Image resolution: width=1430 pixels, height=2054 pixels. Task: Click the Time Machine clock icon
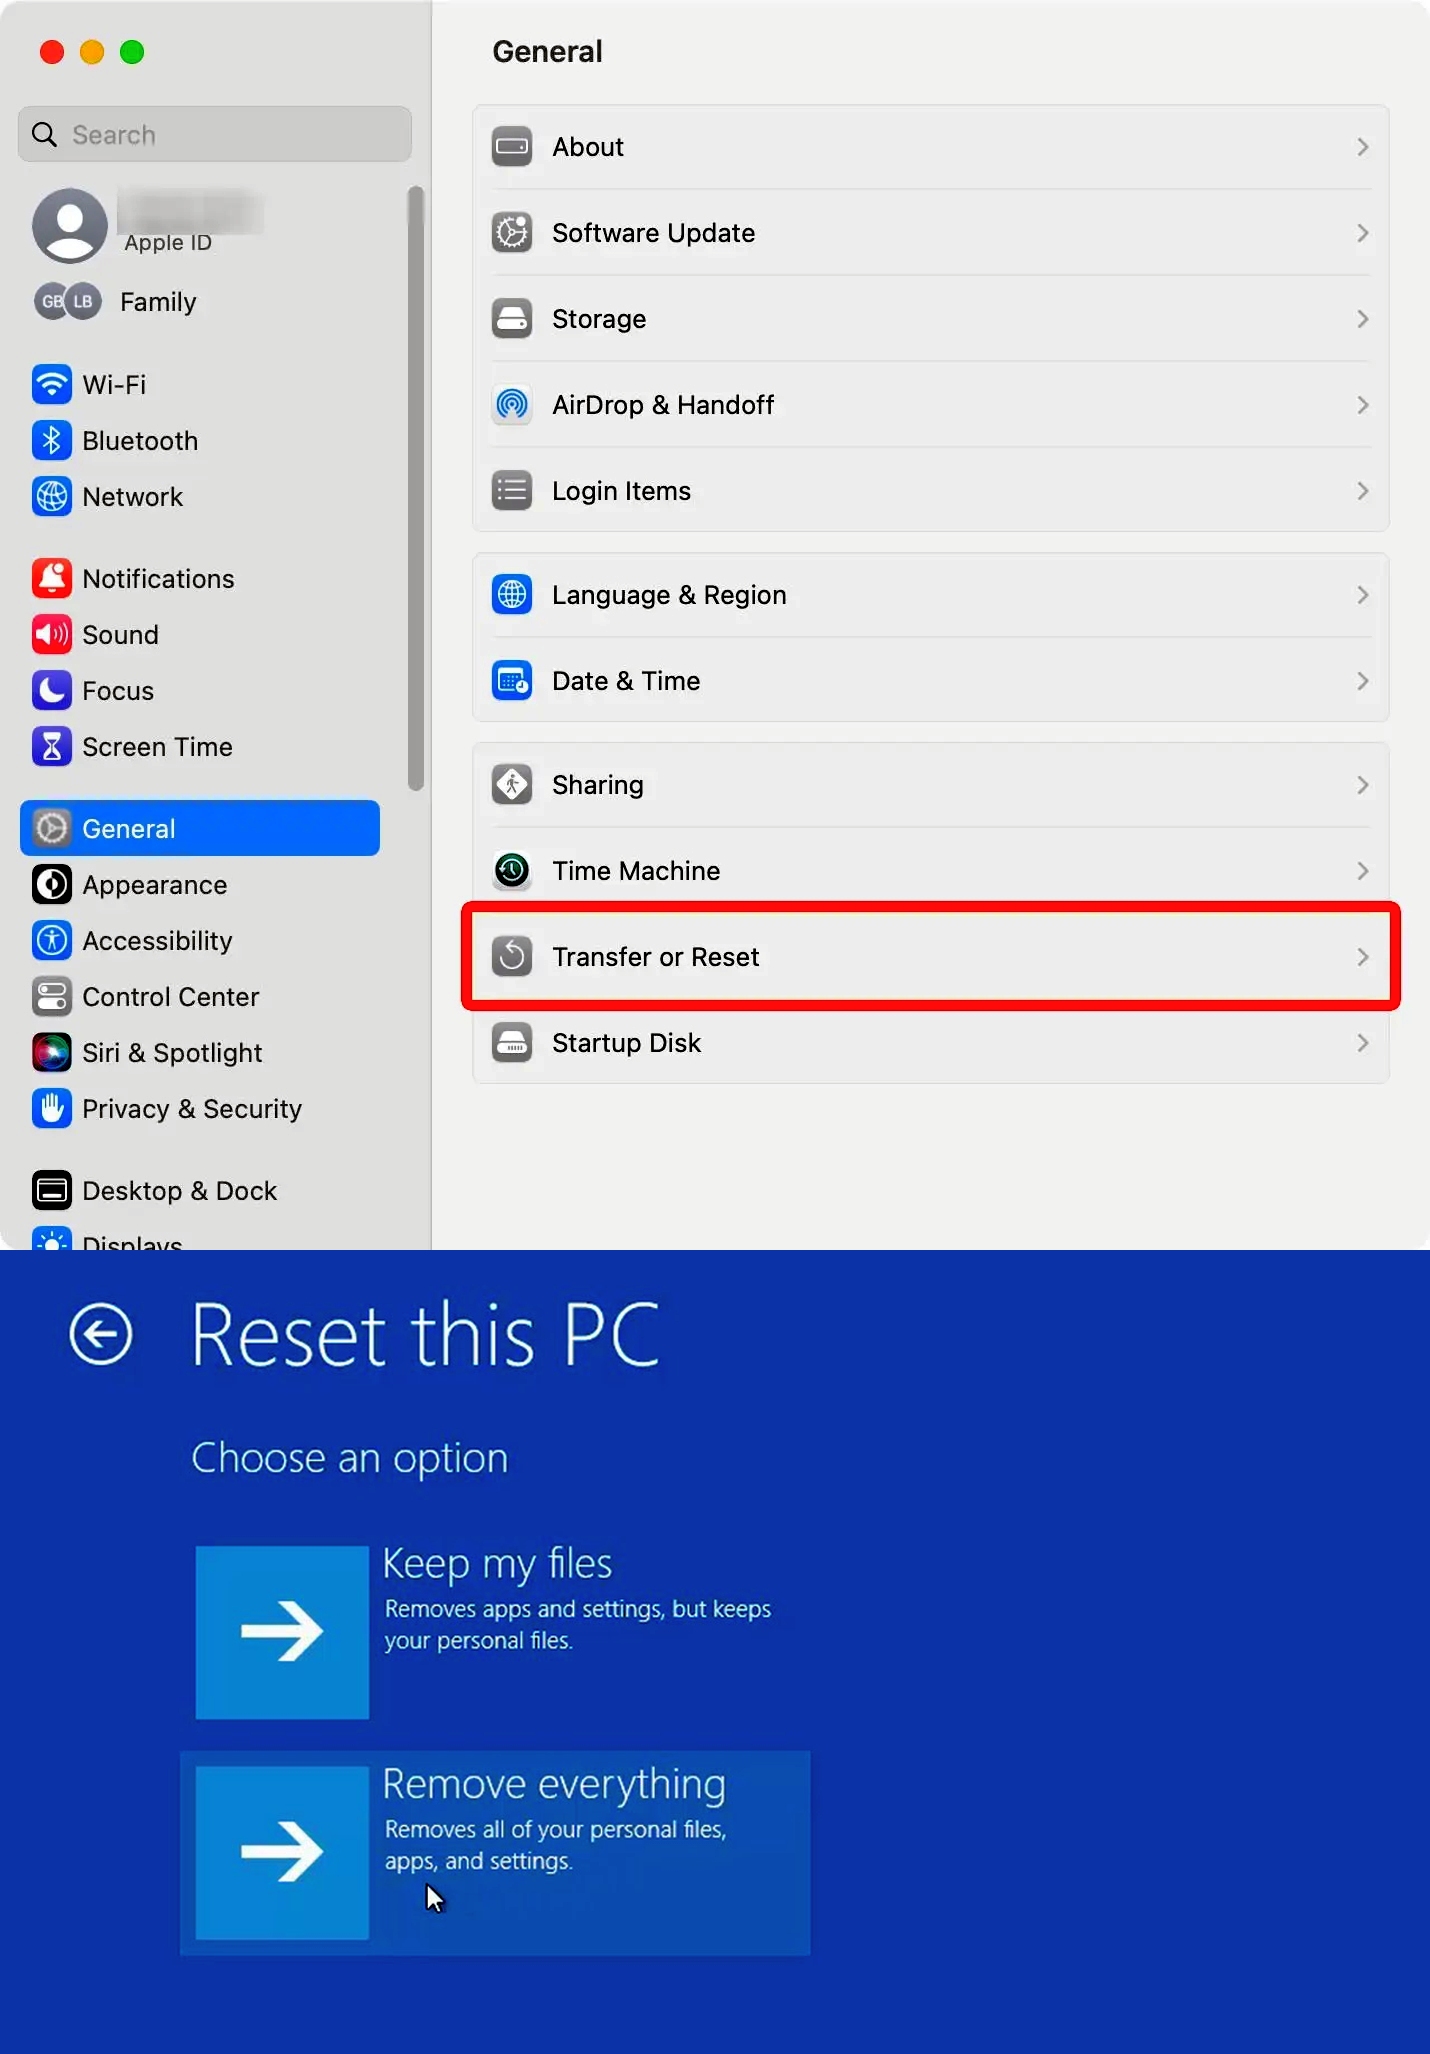point(512,871)
